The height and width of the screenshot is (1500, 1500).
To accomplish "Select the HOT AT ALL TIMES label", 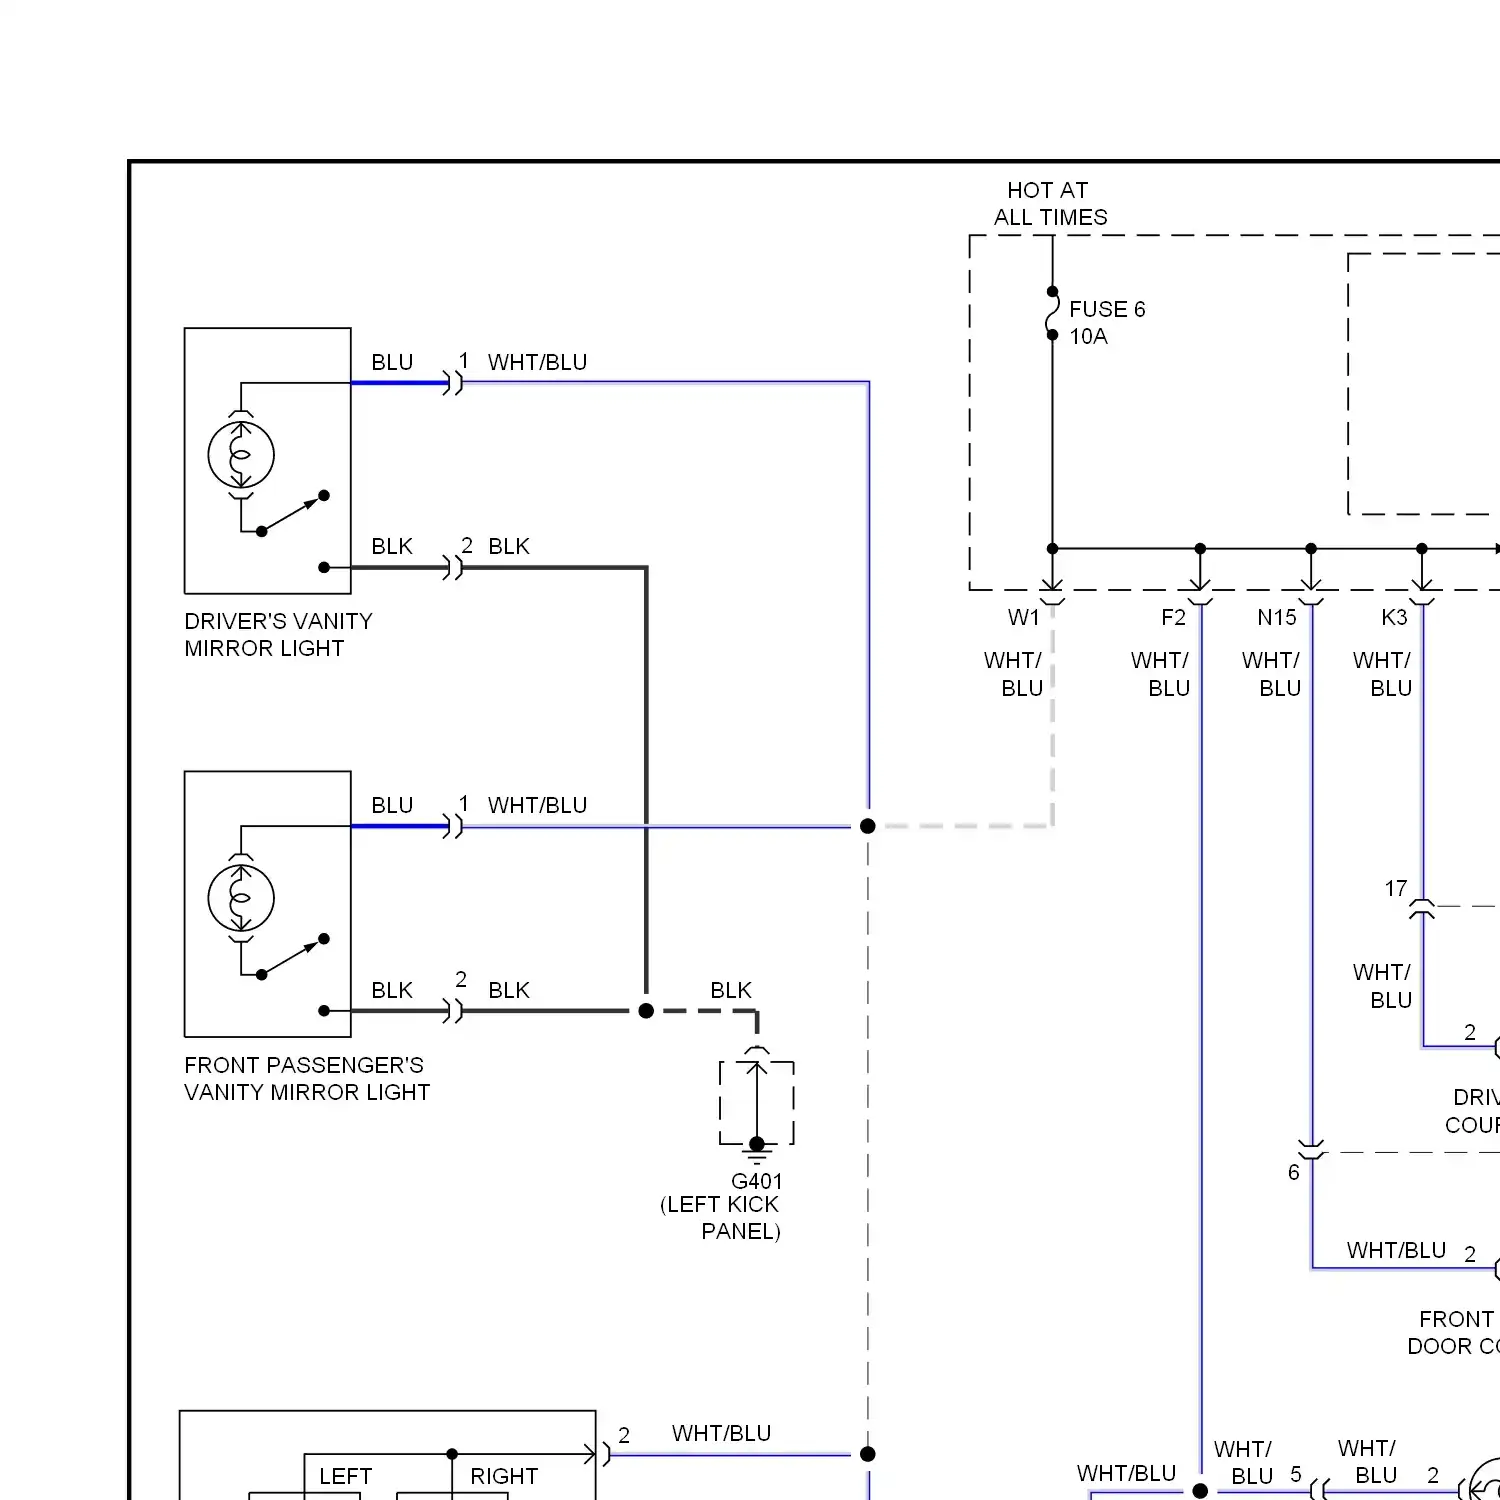I will [1050, 204].
